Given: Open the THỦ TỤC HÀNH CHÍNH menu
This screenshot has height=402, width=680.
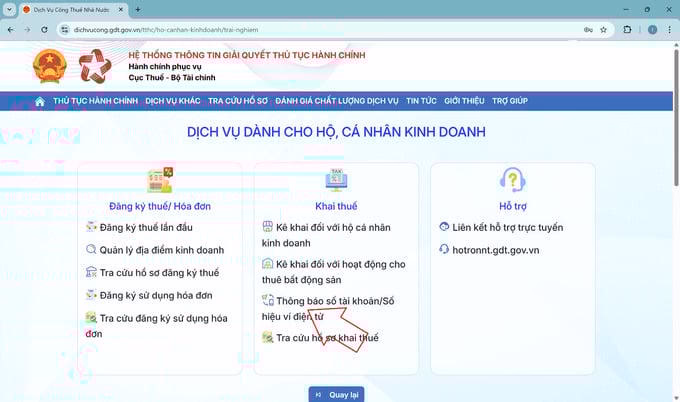Looking at the screenshot, I should [95, 101].
